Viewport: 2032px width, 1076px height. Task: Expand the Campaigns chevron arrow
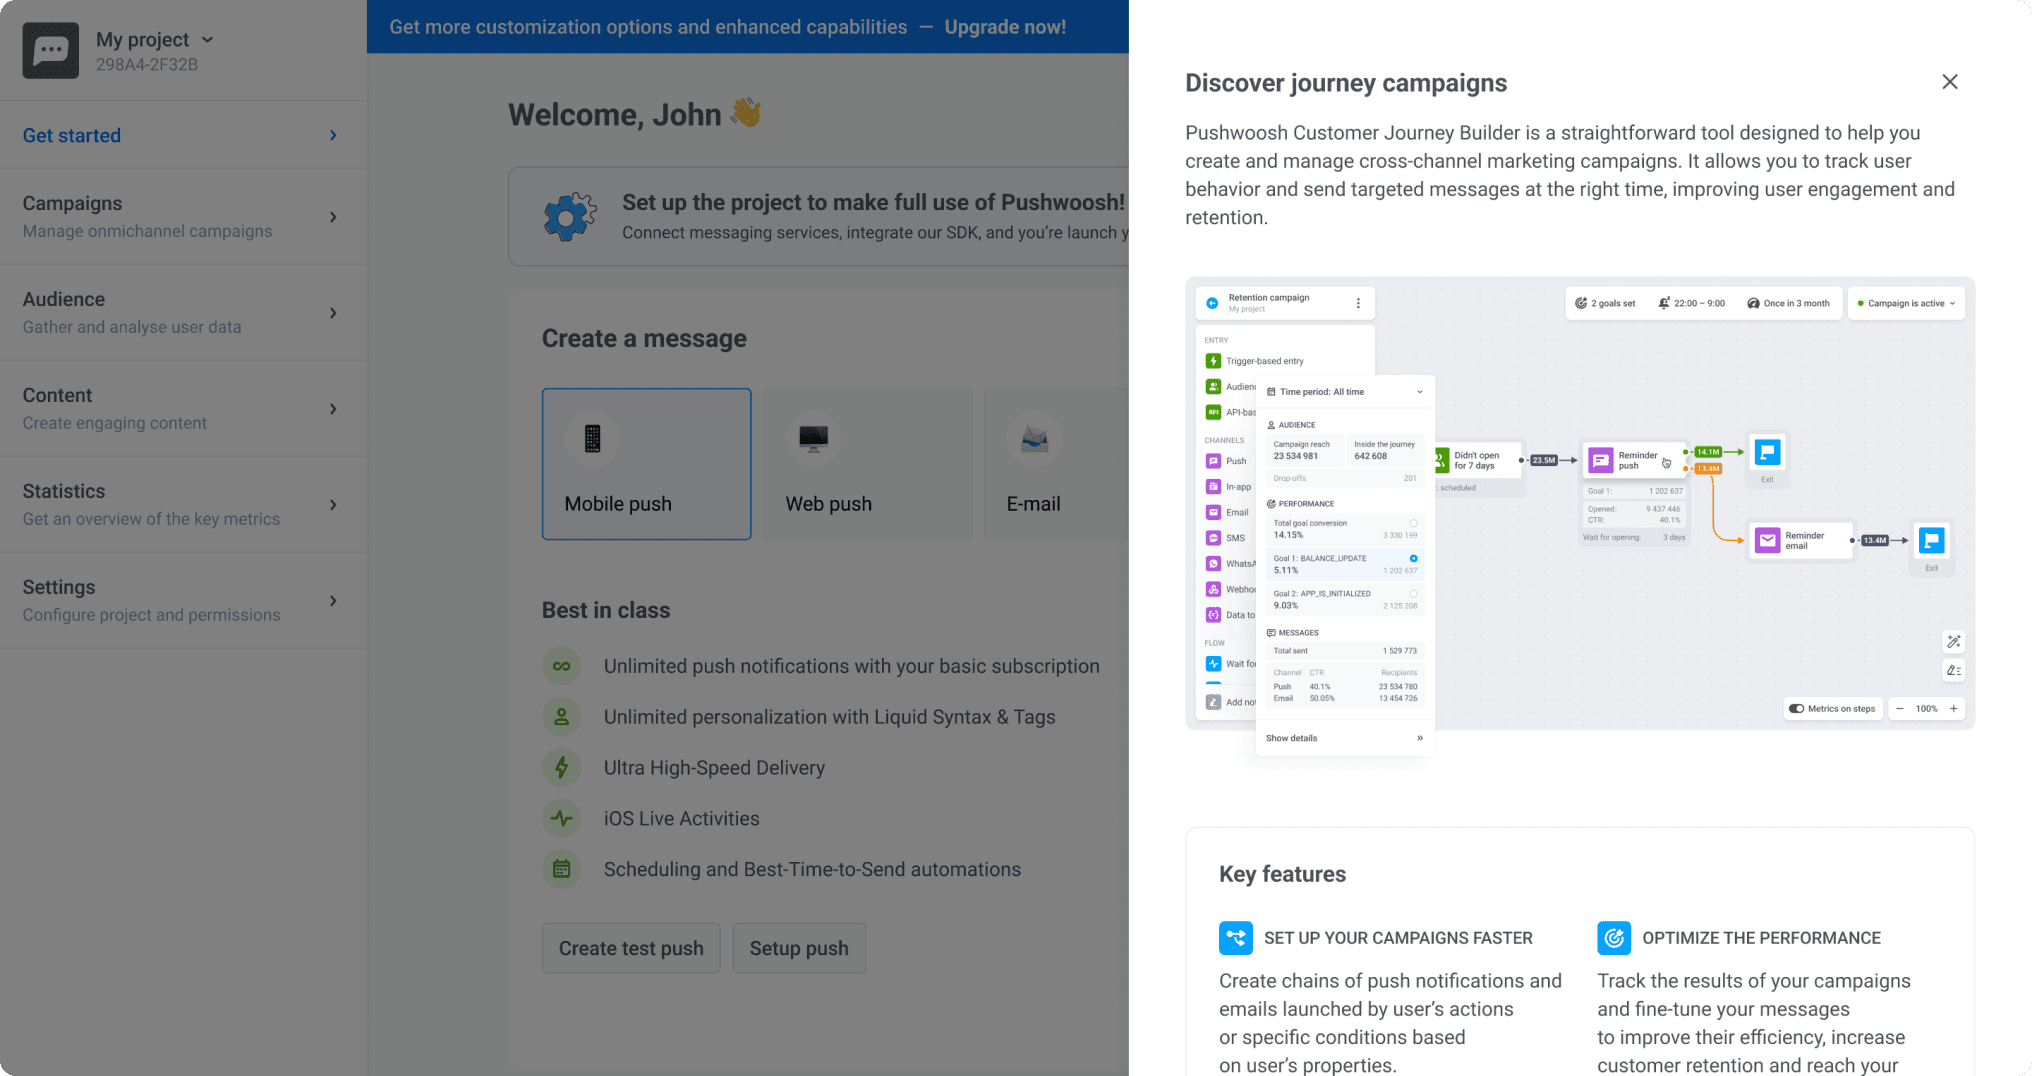[x=333, y=217]
